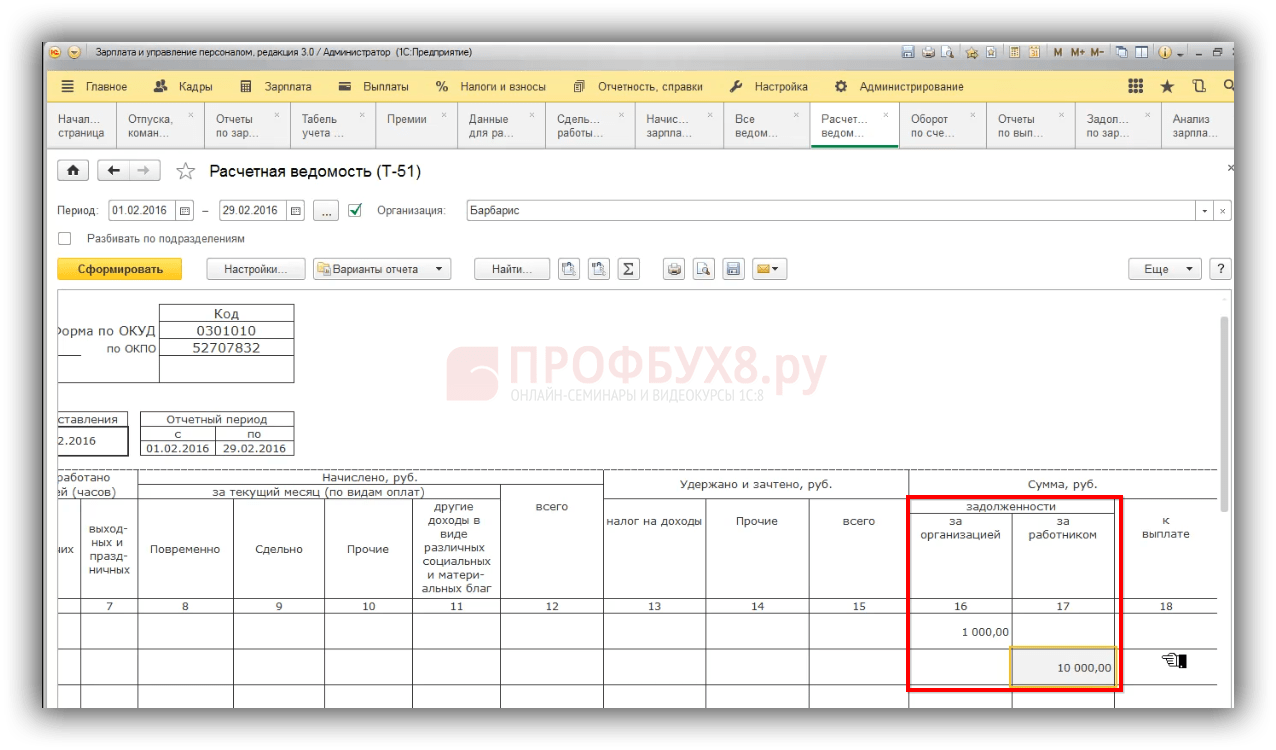Image resolution: width=1276 pixels, height=750 pixels.
Task: Click the print icon in title bar
Action: click(928, 52)
